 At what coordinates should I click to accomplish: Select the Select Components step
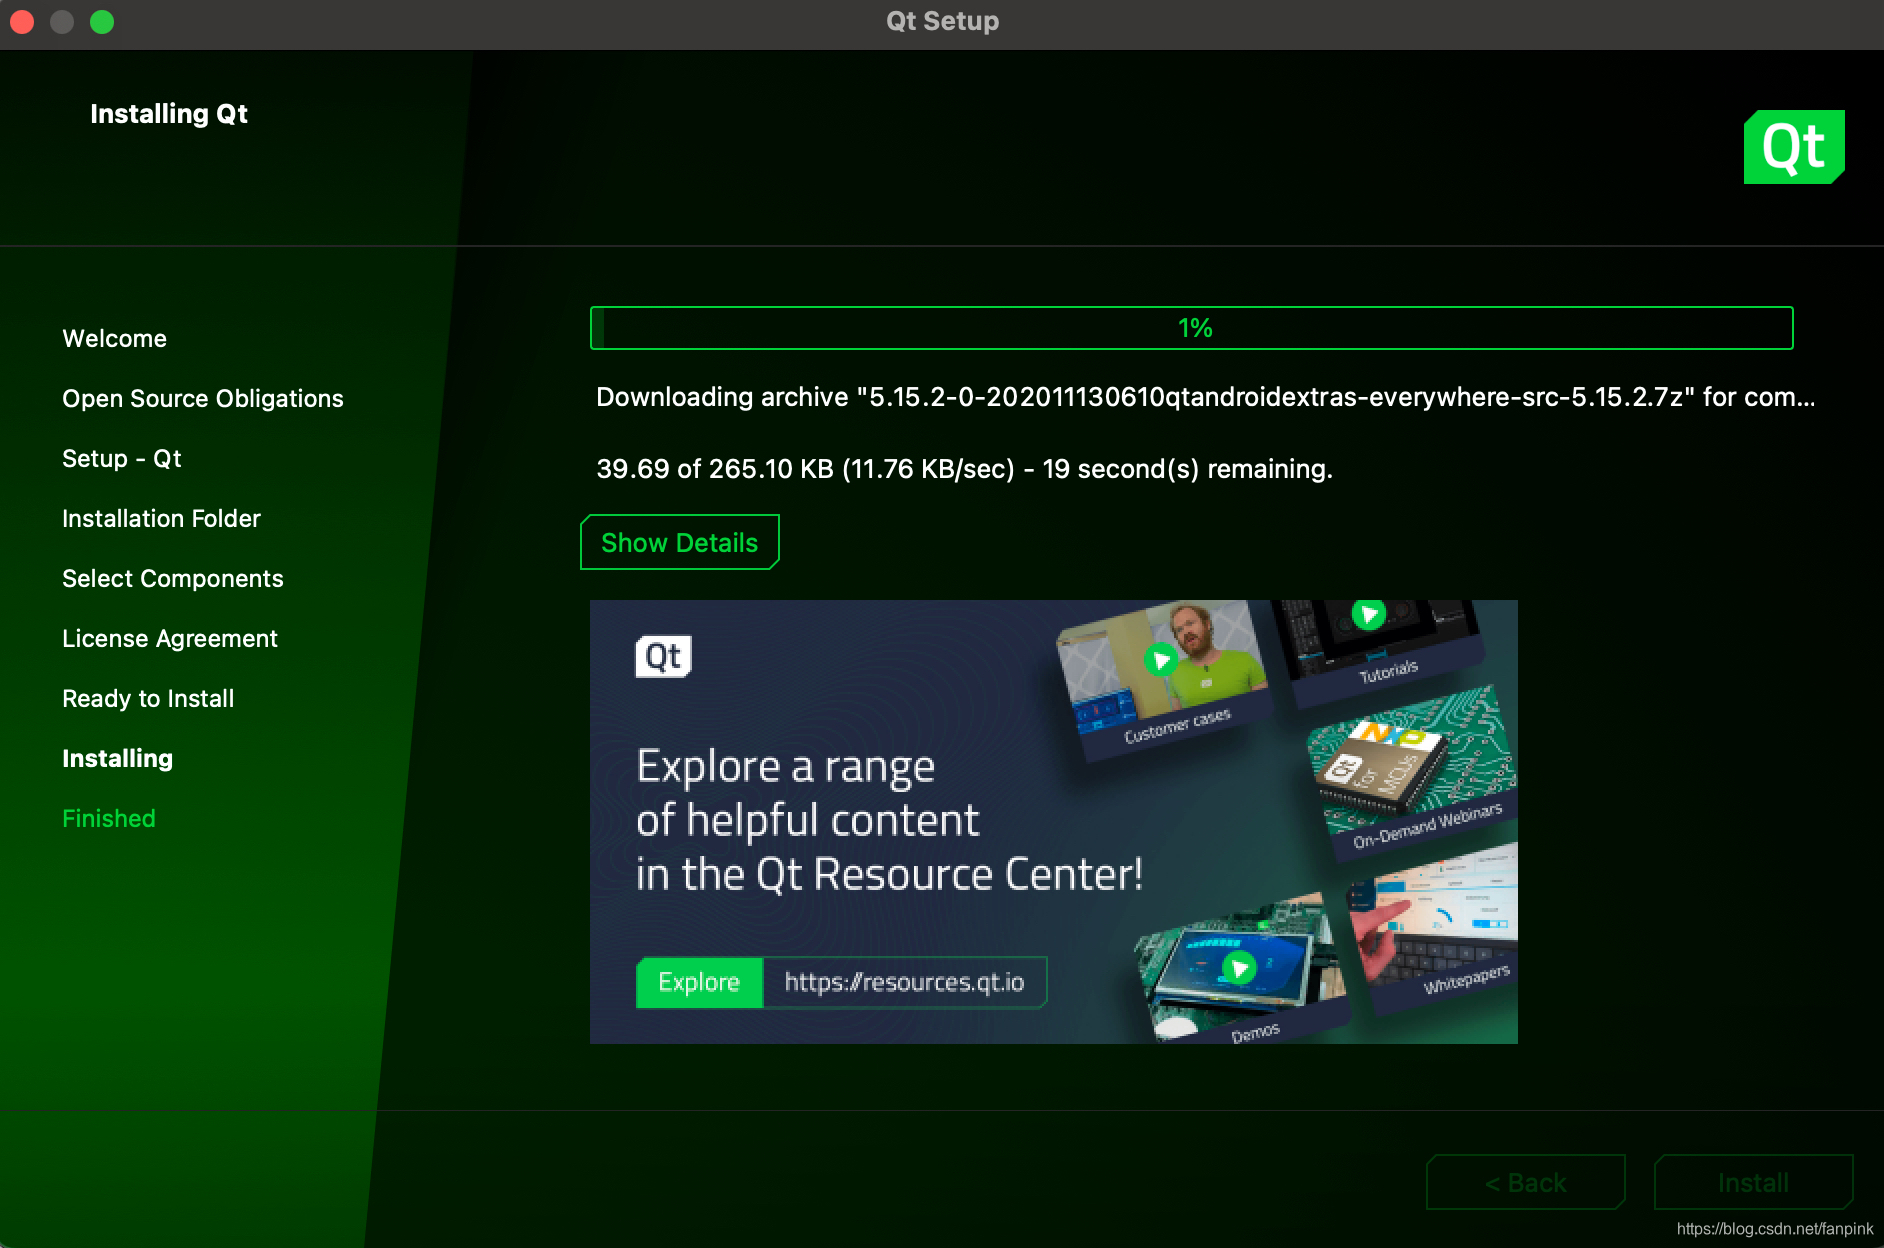tap(173, 579)
